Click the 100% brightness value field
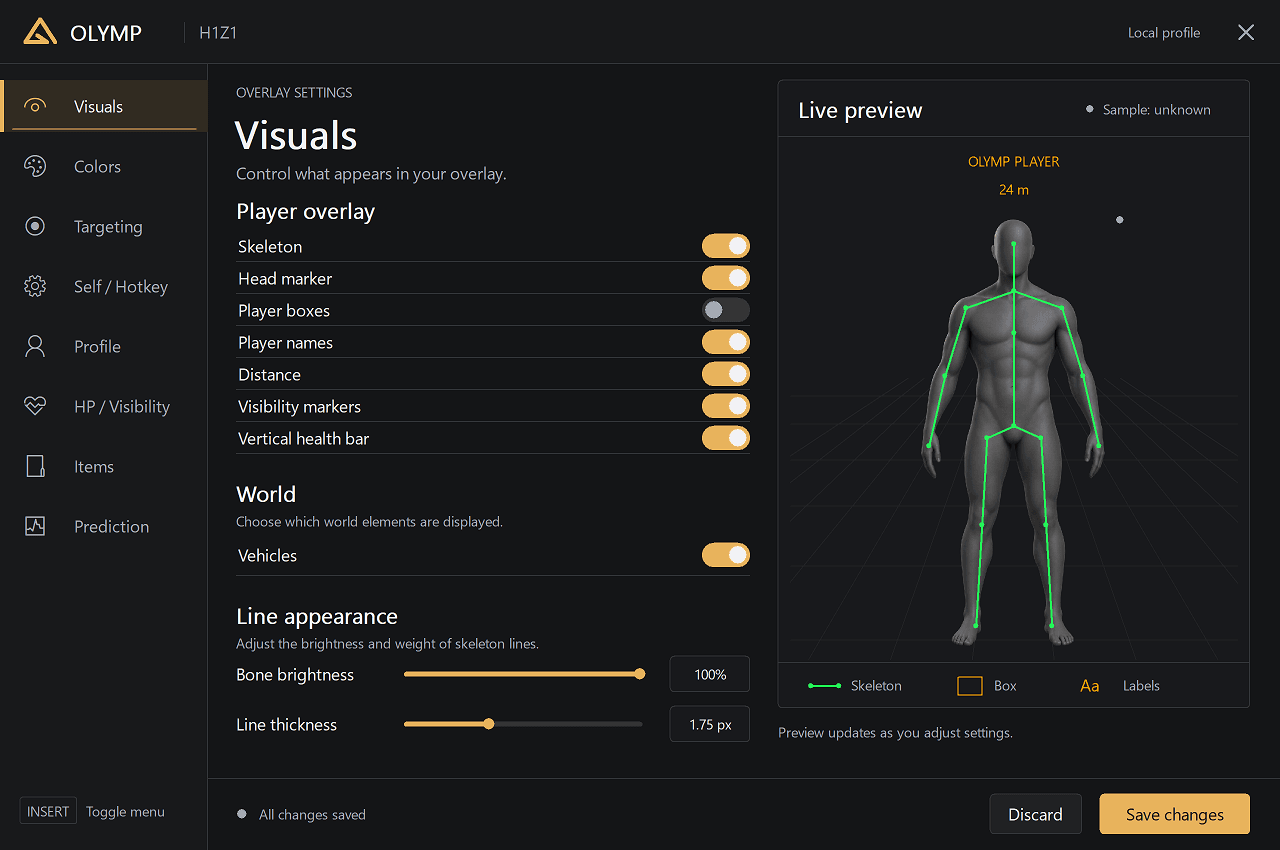 [710, 674]
